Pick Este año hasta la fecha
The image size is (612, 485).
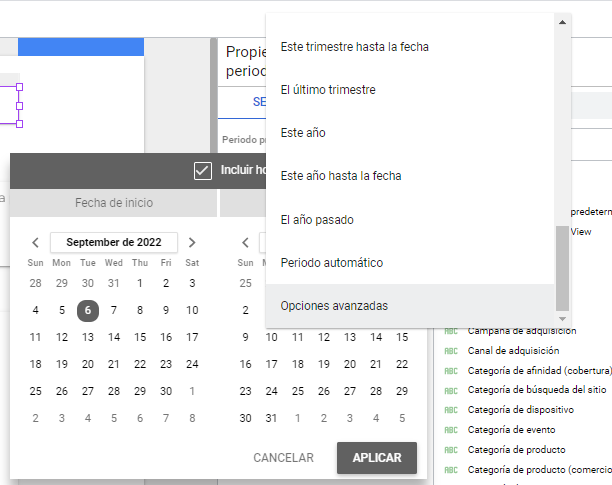click(x=341, y=176)
